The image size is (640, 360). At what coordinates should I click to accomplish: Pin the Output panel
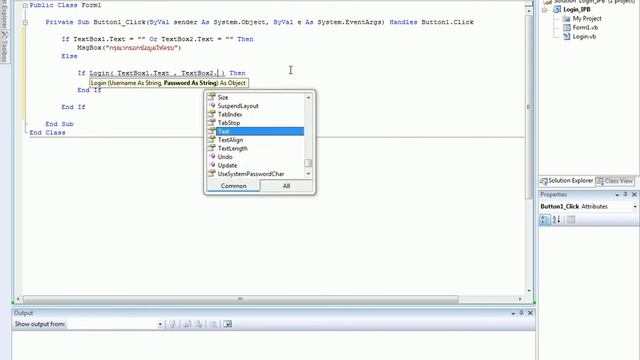point(521,313)
